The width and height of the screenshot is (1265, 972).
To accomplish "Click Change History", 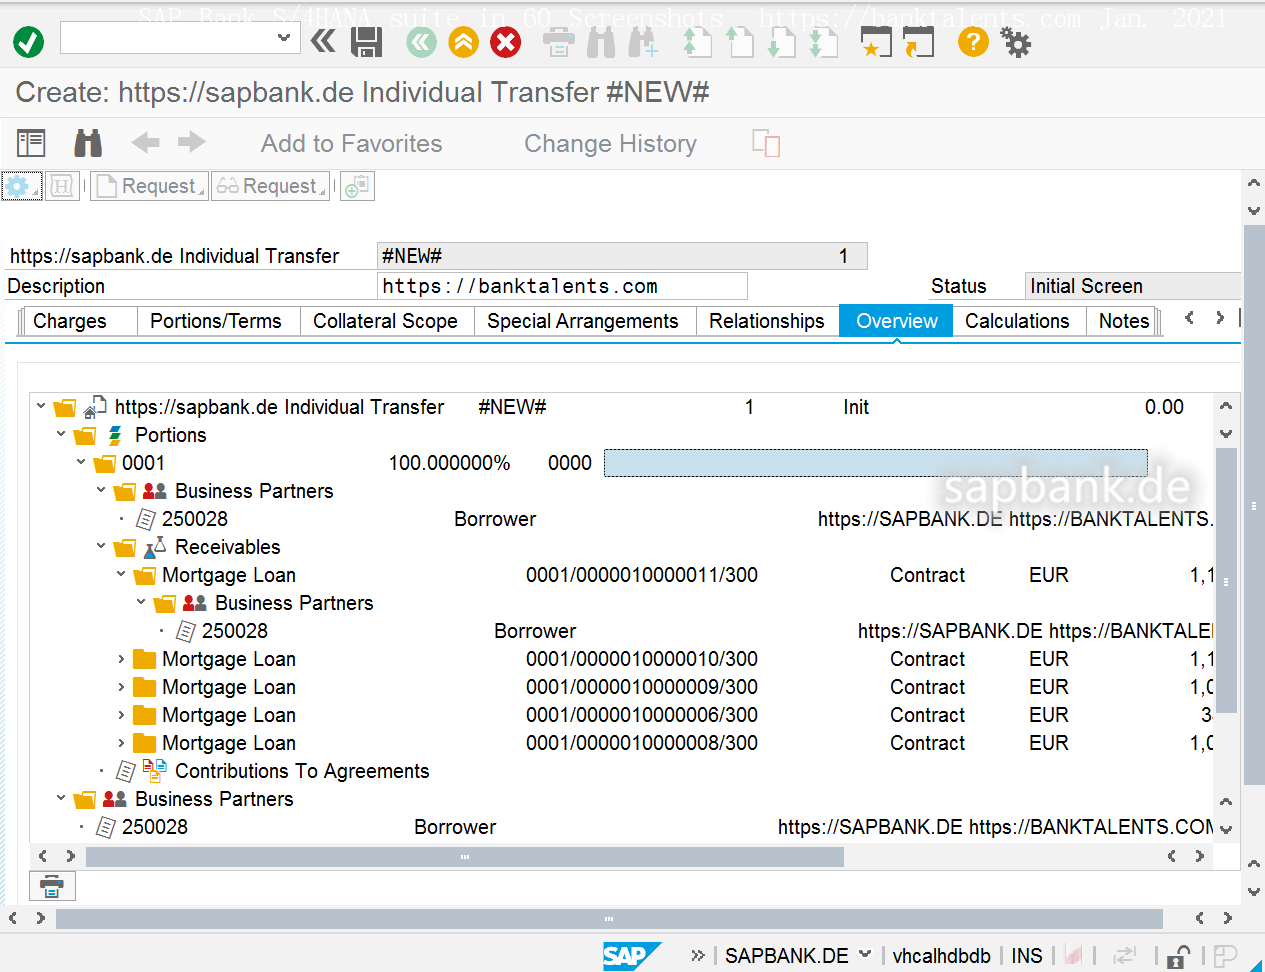I will 611,144.
